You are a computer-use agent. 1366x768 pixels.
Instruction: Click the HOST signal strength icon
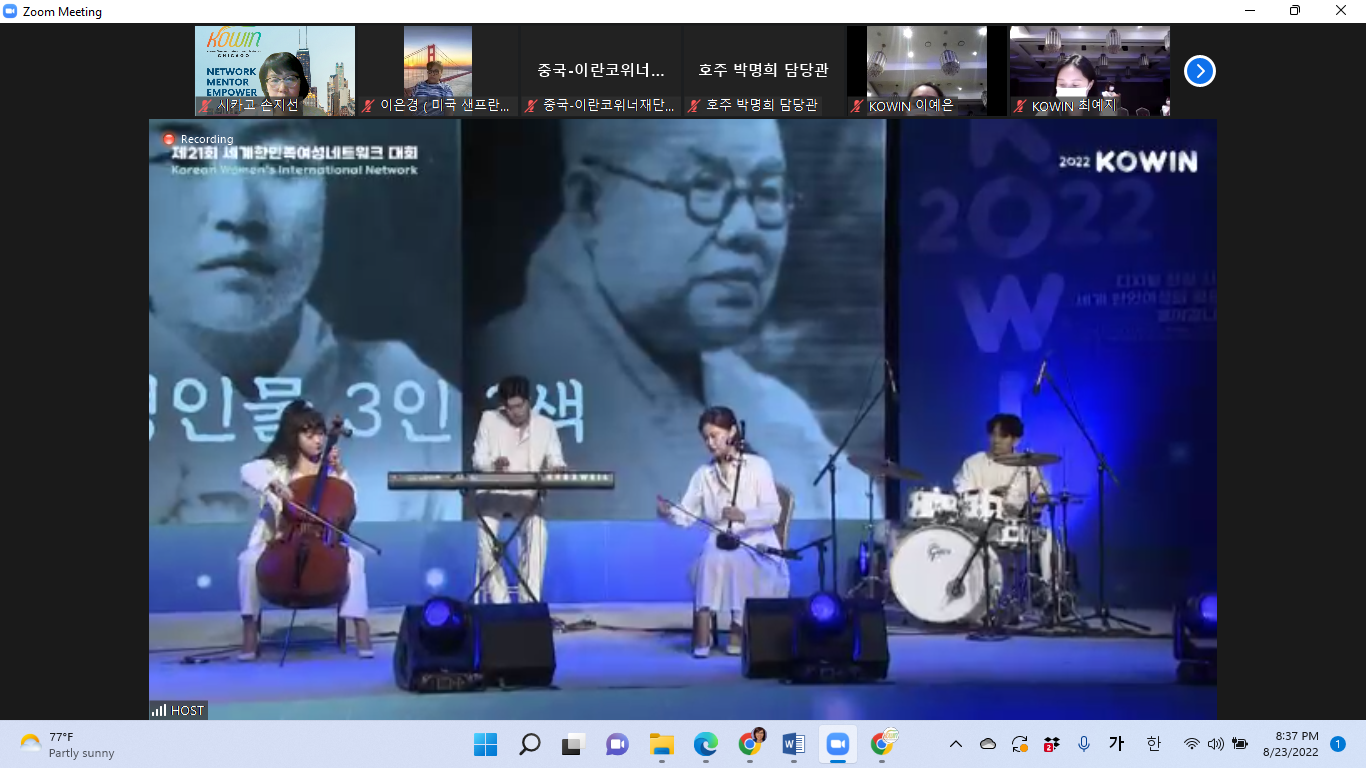pos(159,710)
